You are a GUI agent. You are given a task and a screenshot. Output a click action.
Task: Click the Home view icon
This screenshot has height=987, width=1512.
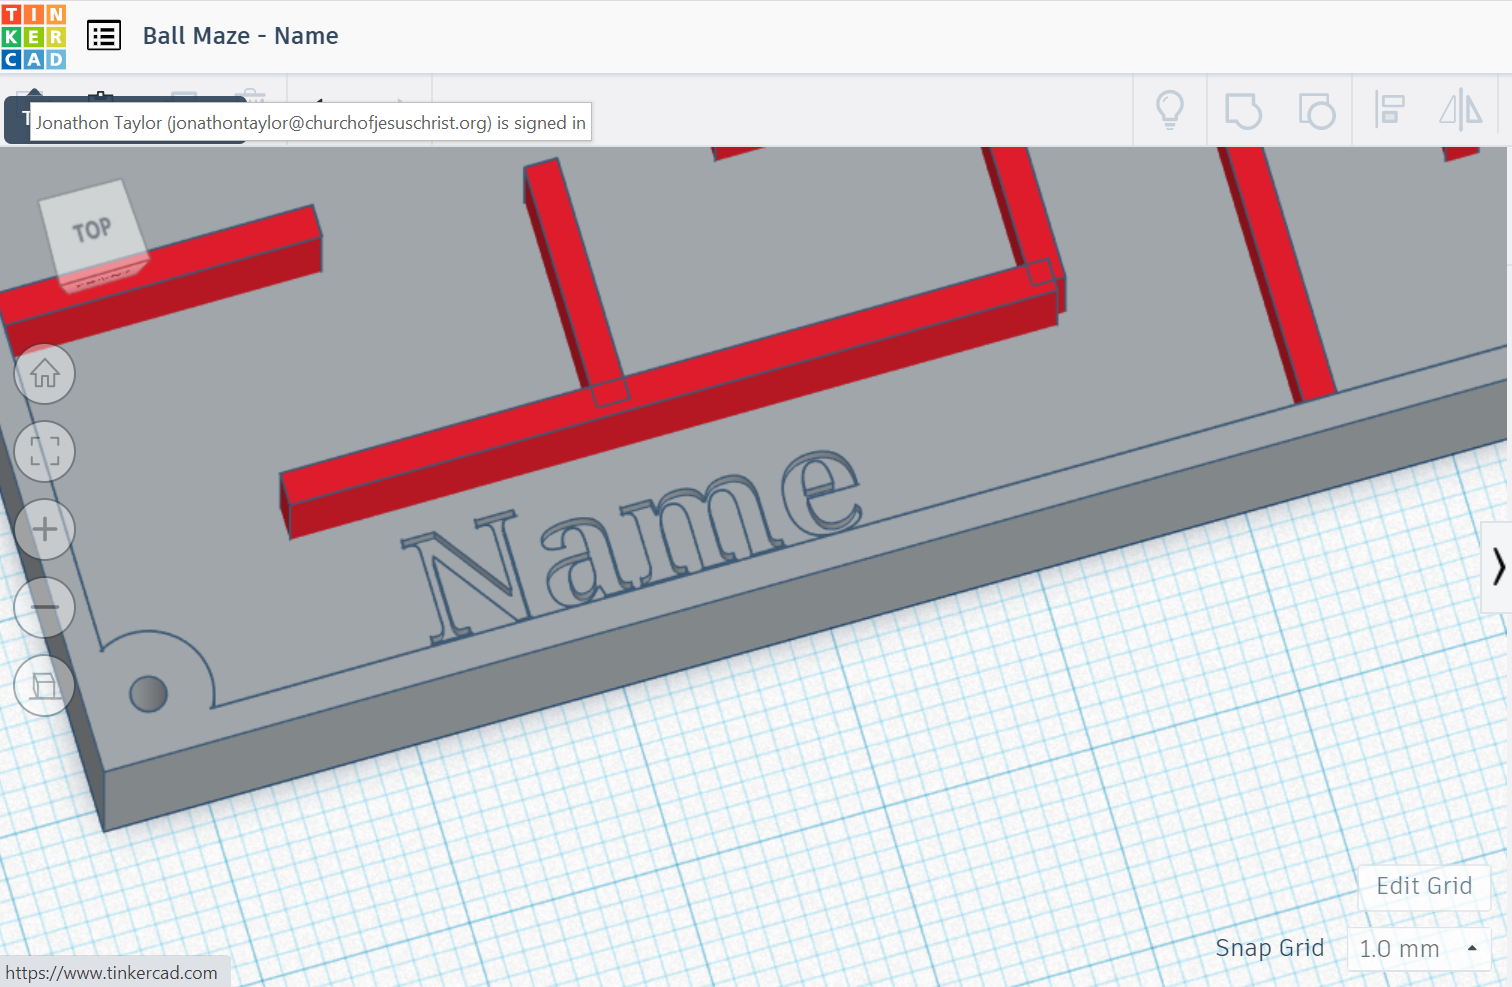pyautogui.click(x=44, y=373)
